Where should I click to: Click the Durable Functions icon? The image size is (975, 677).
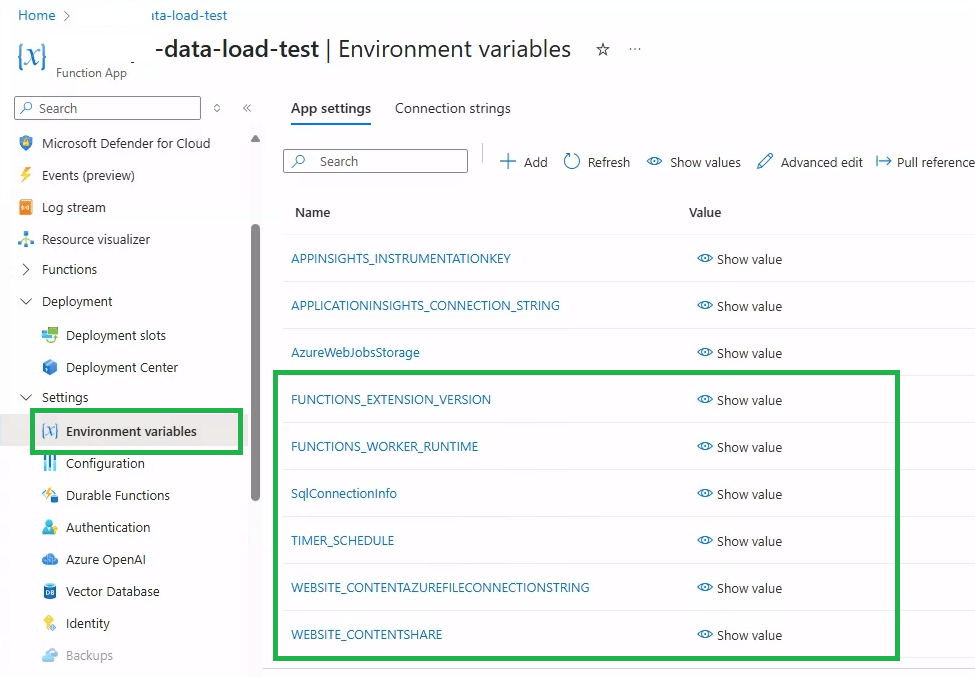[50, 495]
